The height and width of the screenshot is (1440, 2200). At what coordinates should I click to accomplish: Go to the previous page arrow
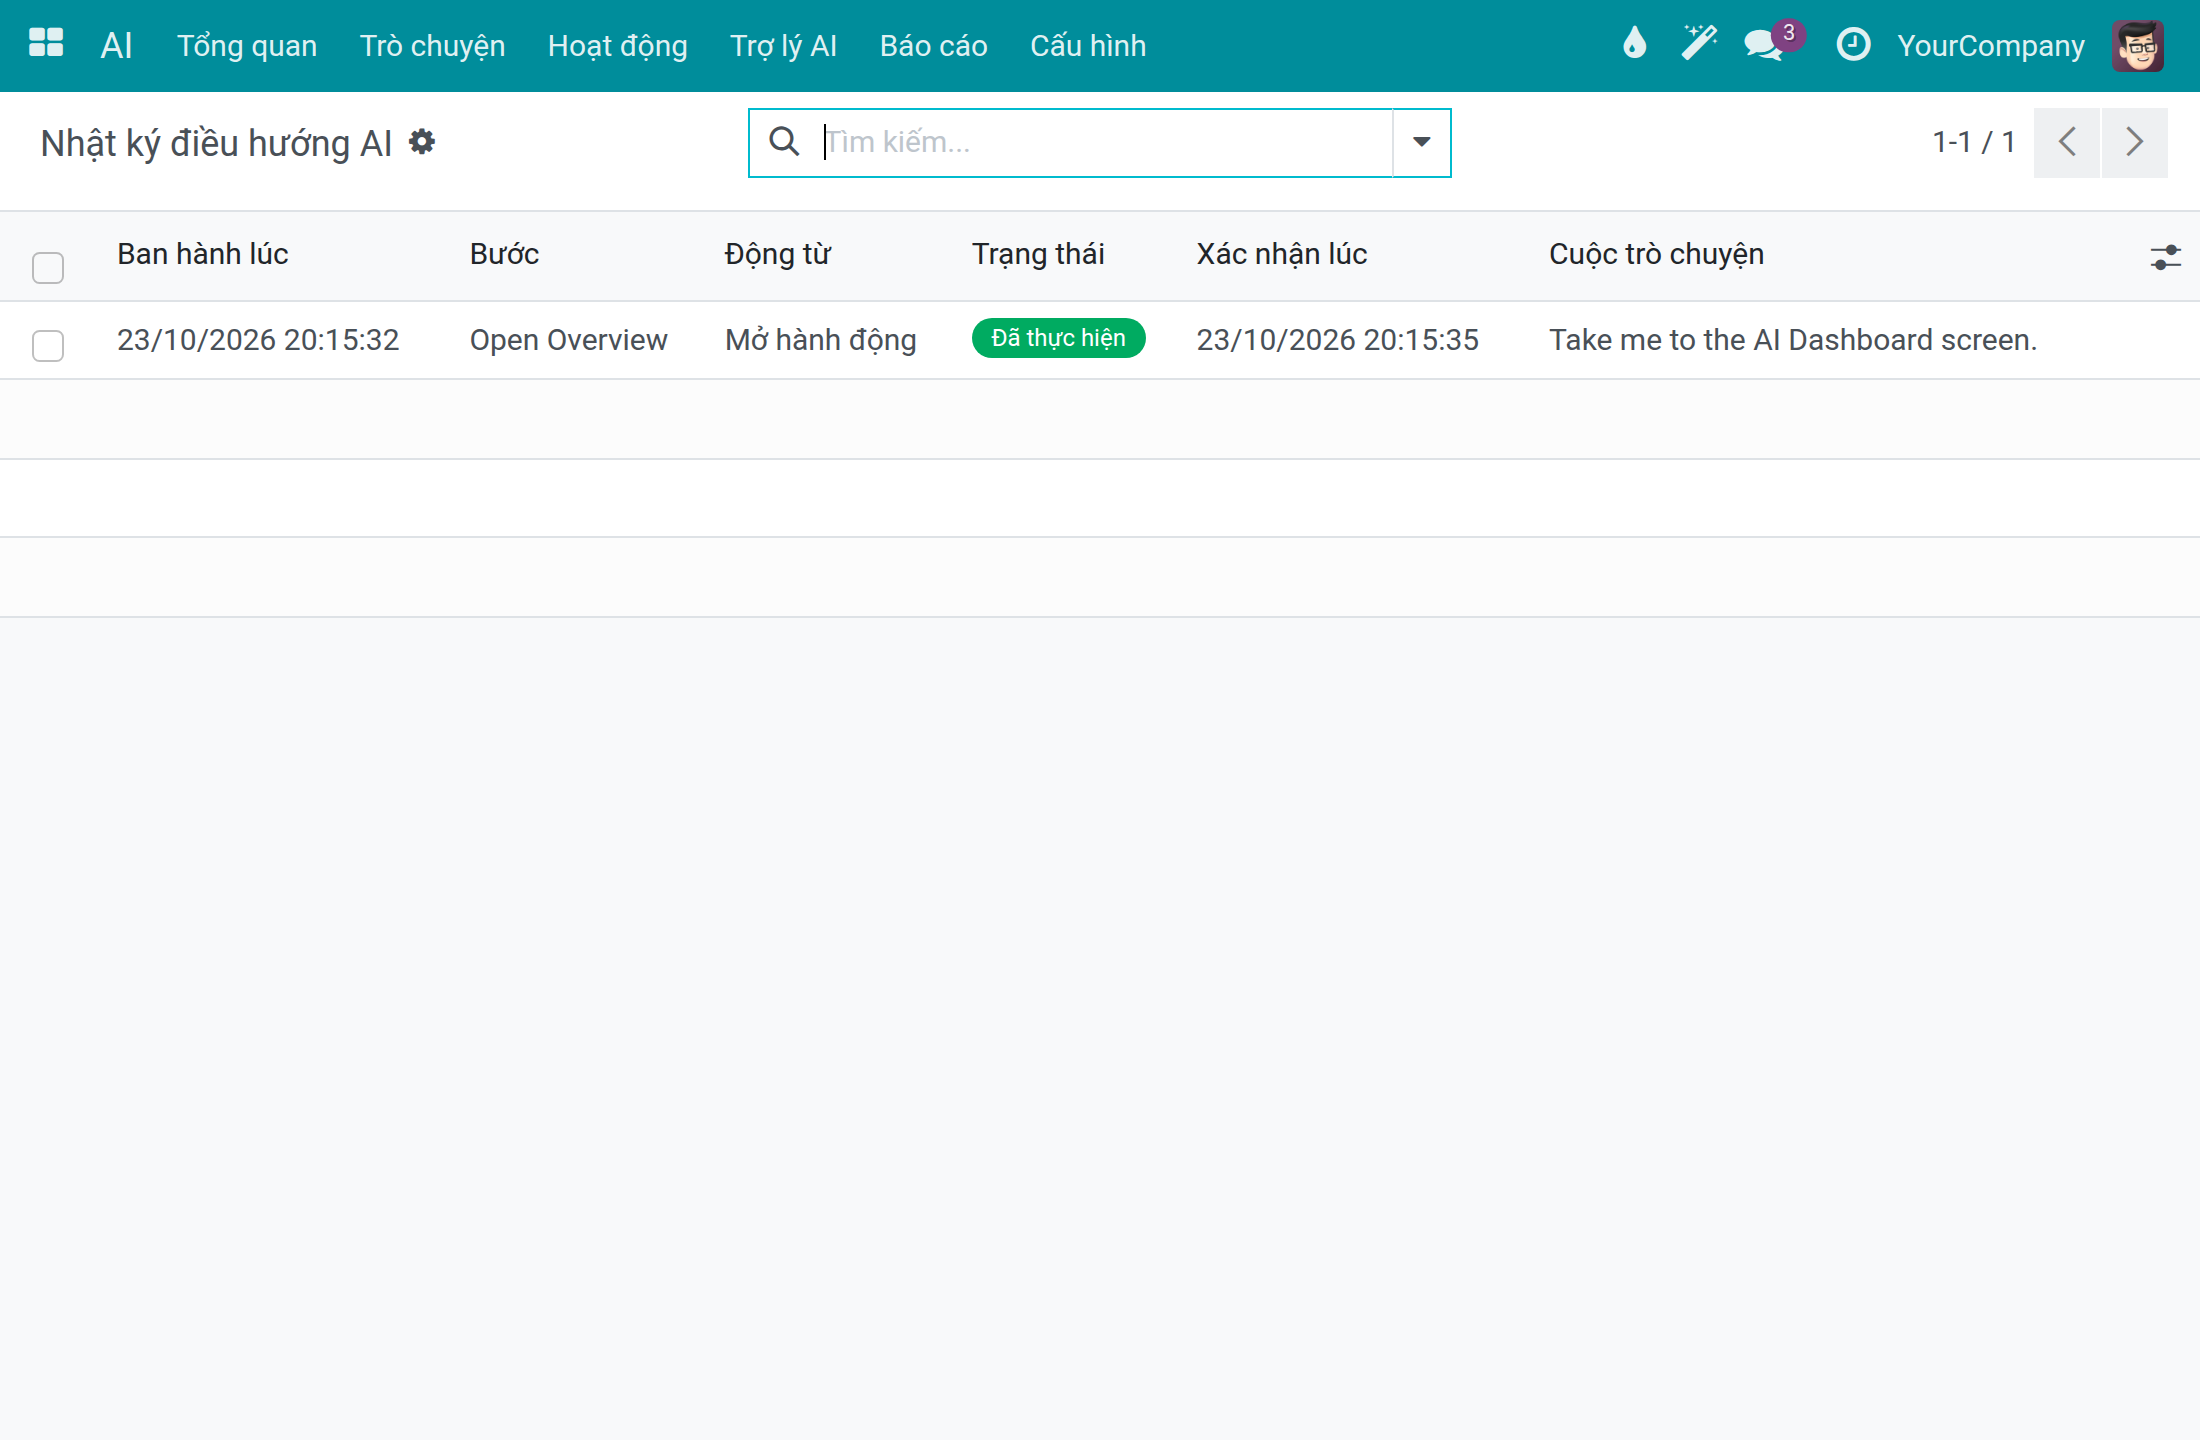[2067, 142]
